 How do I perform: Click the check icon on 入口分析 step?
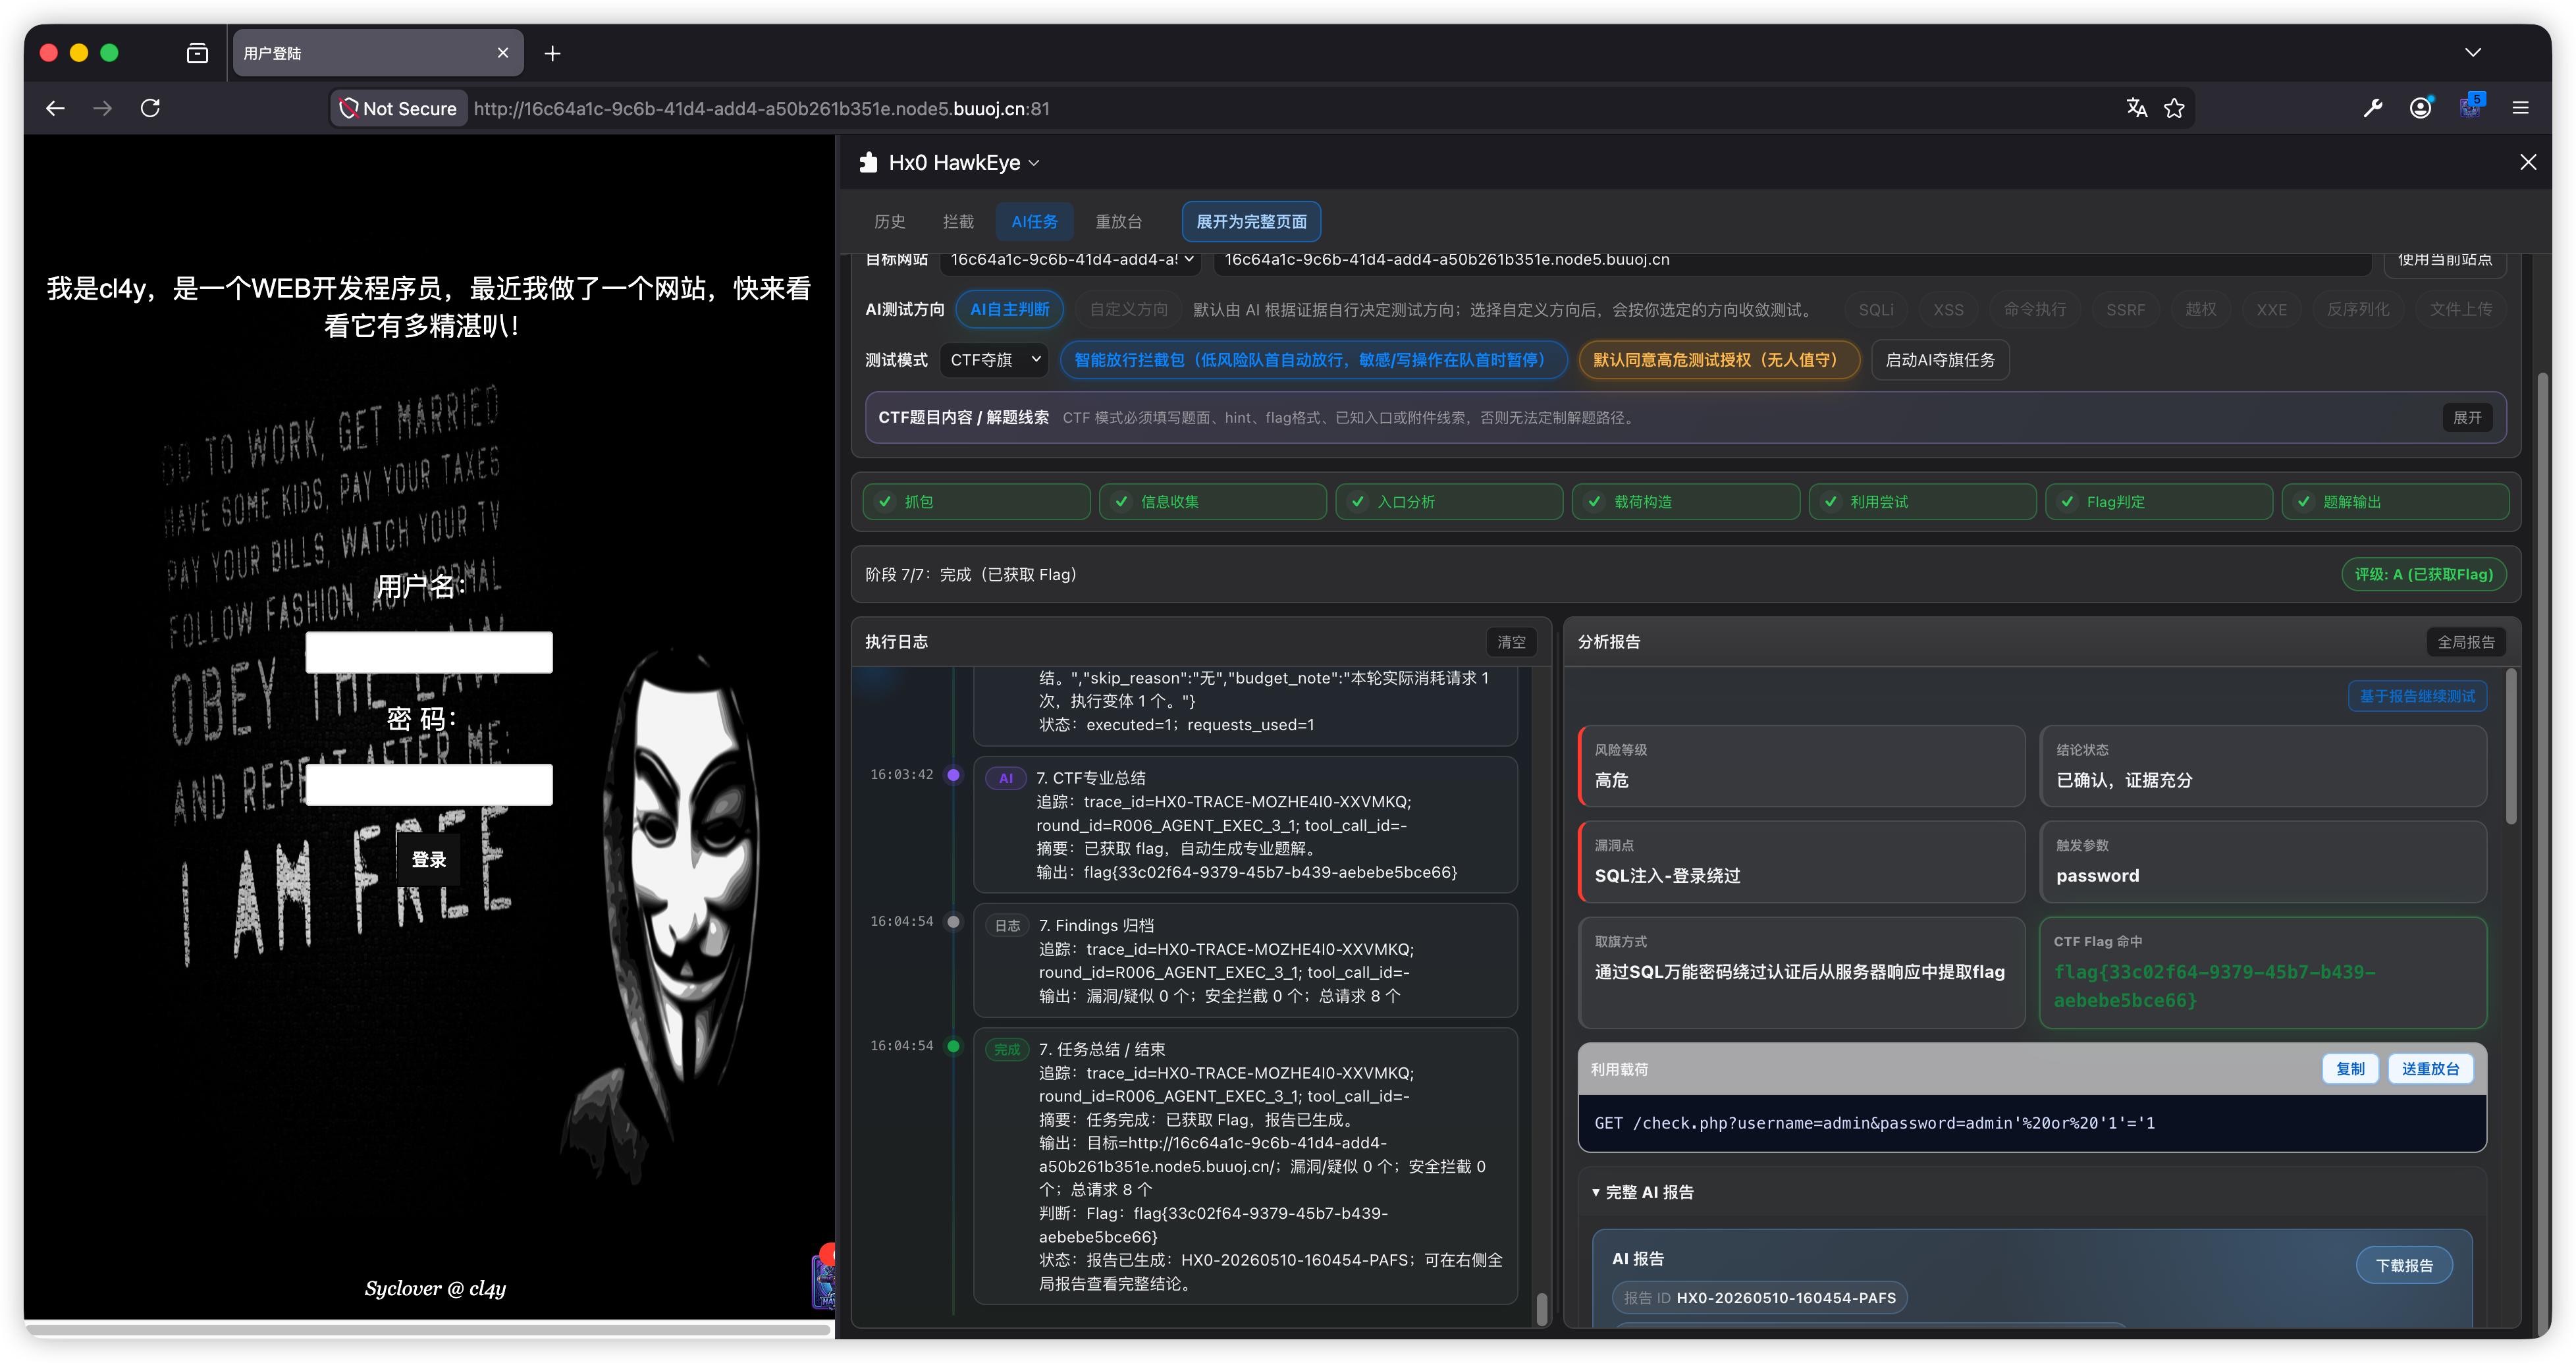pos(1358,502)
